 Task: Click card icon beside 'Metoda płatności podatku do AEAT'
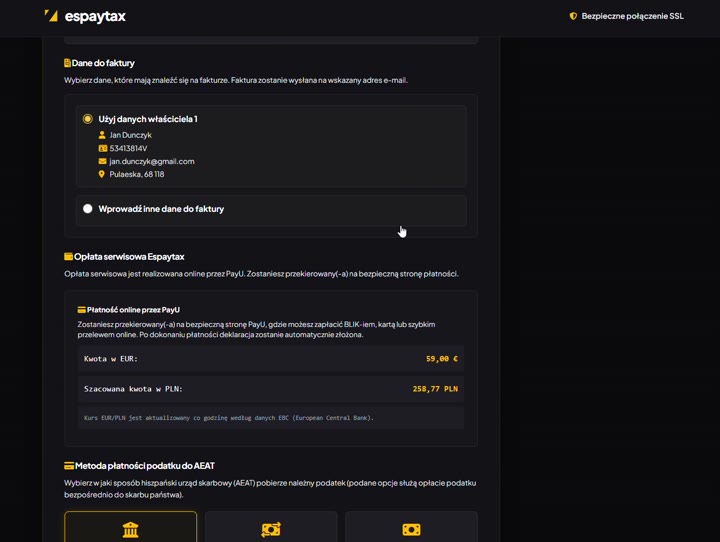point(69,466)
